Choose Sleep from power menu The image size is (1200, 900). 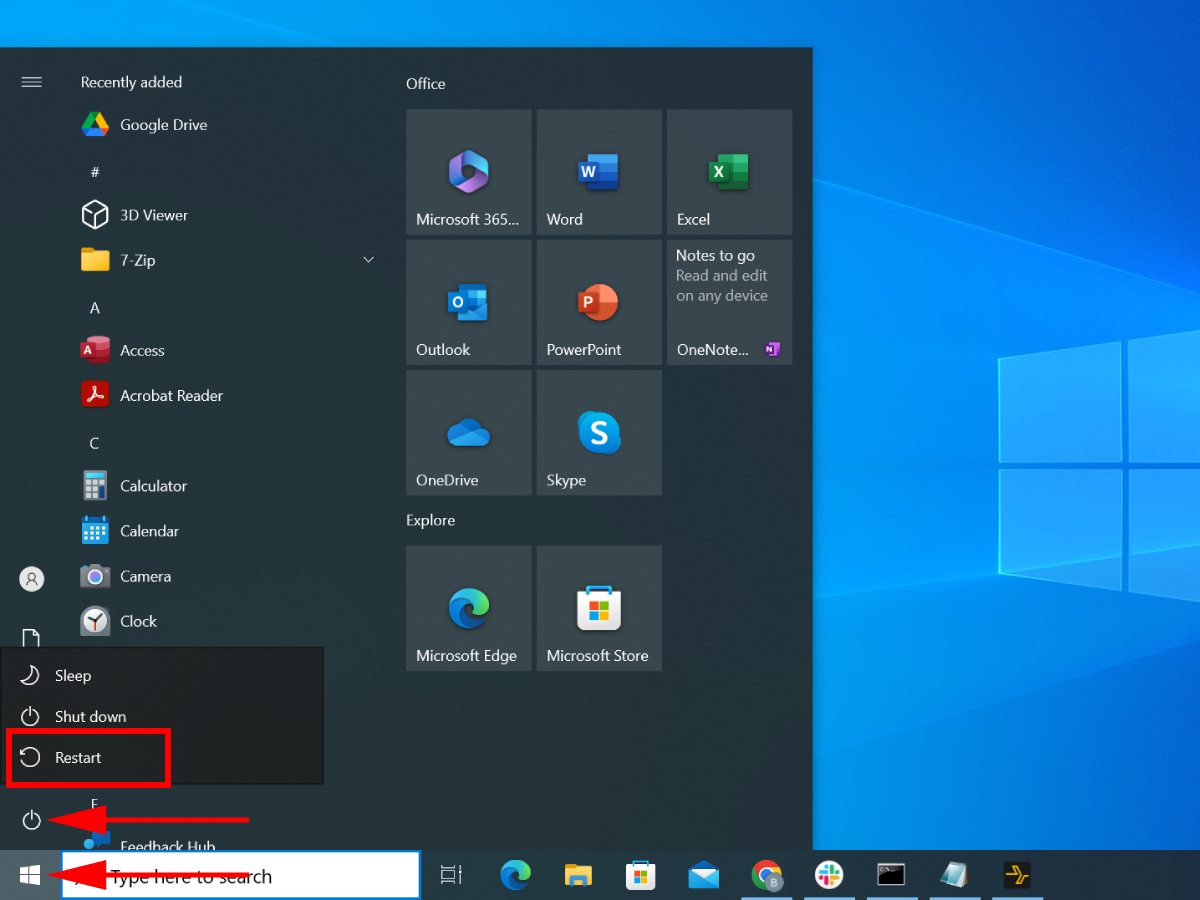pyautogui.click(x=162, y=676)
